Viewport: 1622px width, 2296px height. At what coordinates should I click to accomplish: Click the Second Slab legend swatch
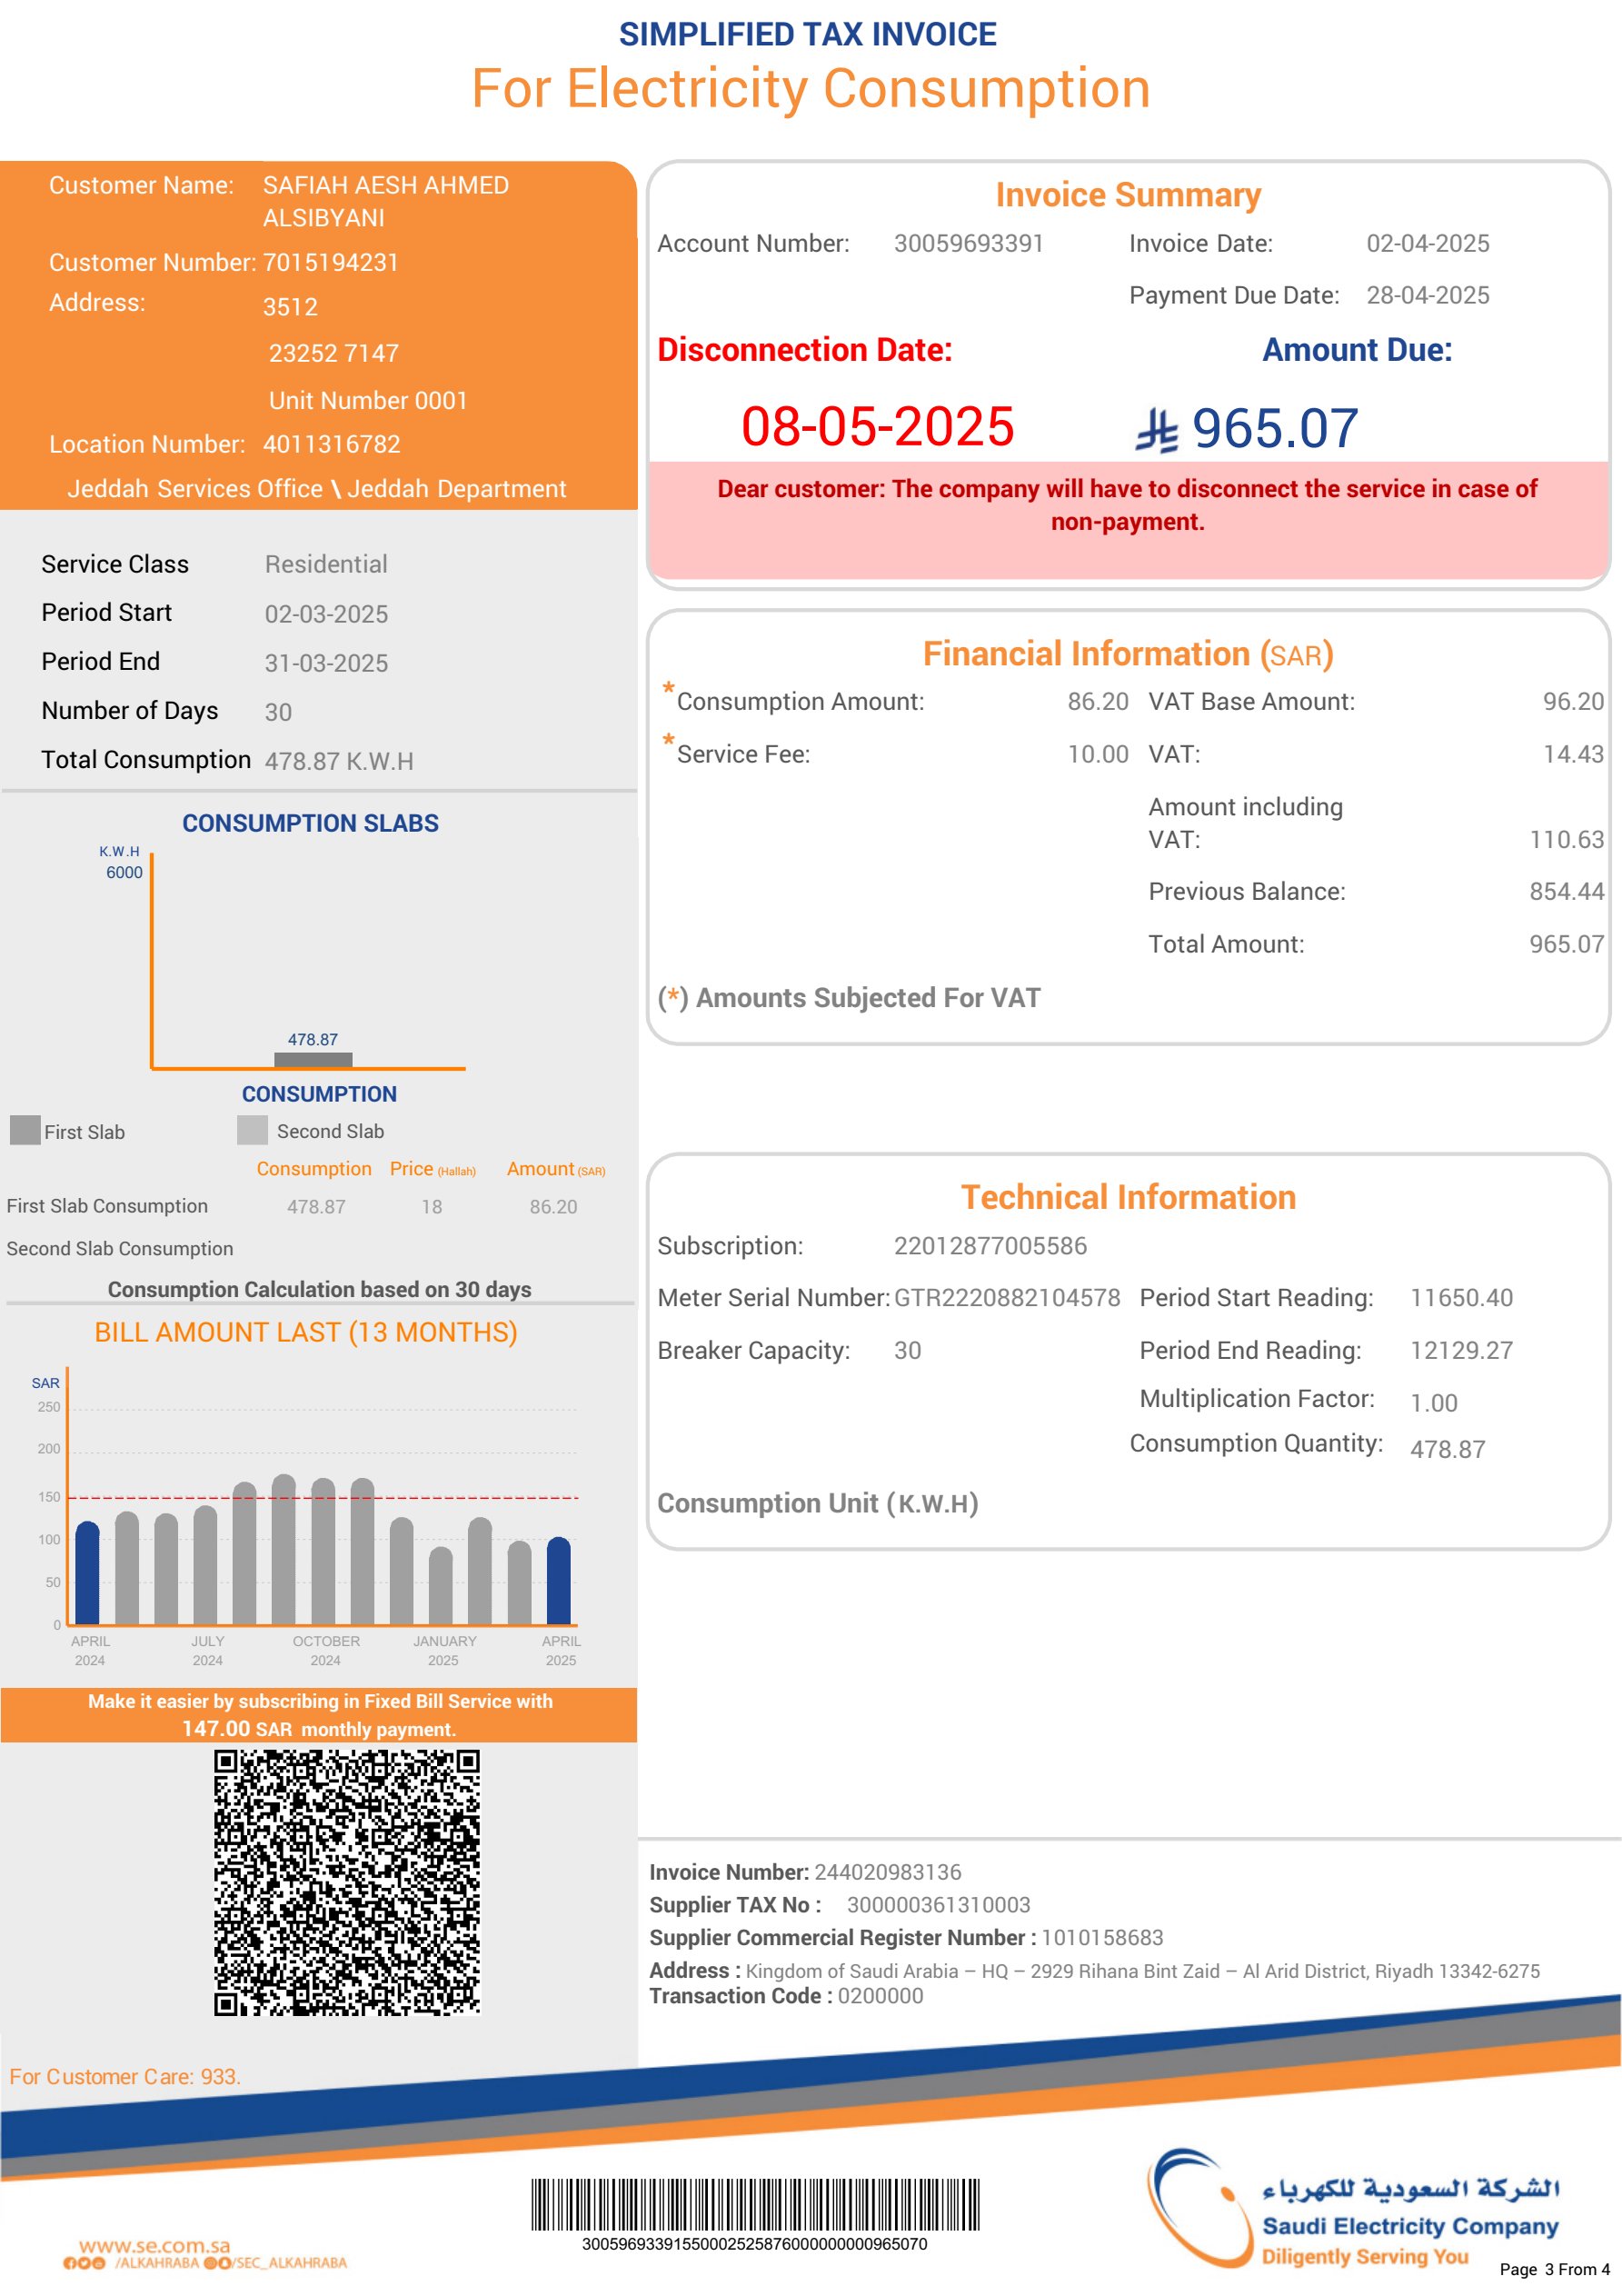[x=252, y=1130]
